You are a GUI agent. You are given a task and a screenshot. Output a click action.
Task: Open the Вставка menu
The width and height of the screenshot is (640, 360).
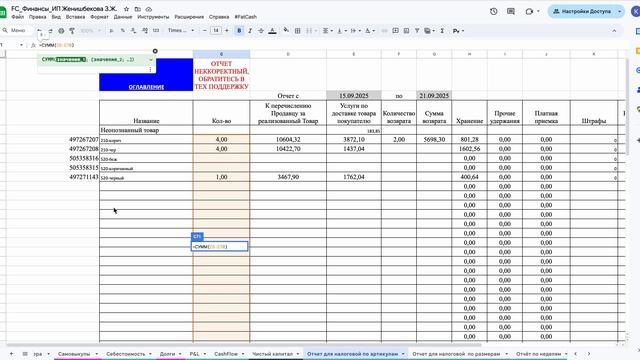76,17
